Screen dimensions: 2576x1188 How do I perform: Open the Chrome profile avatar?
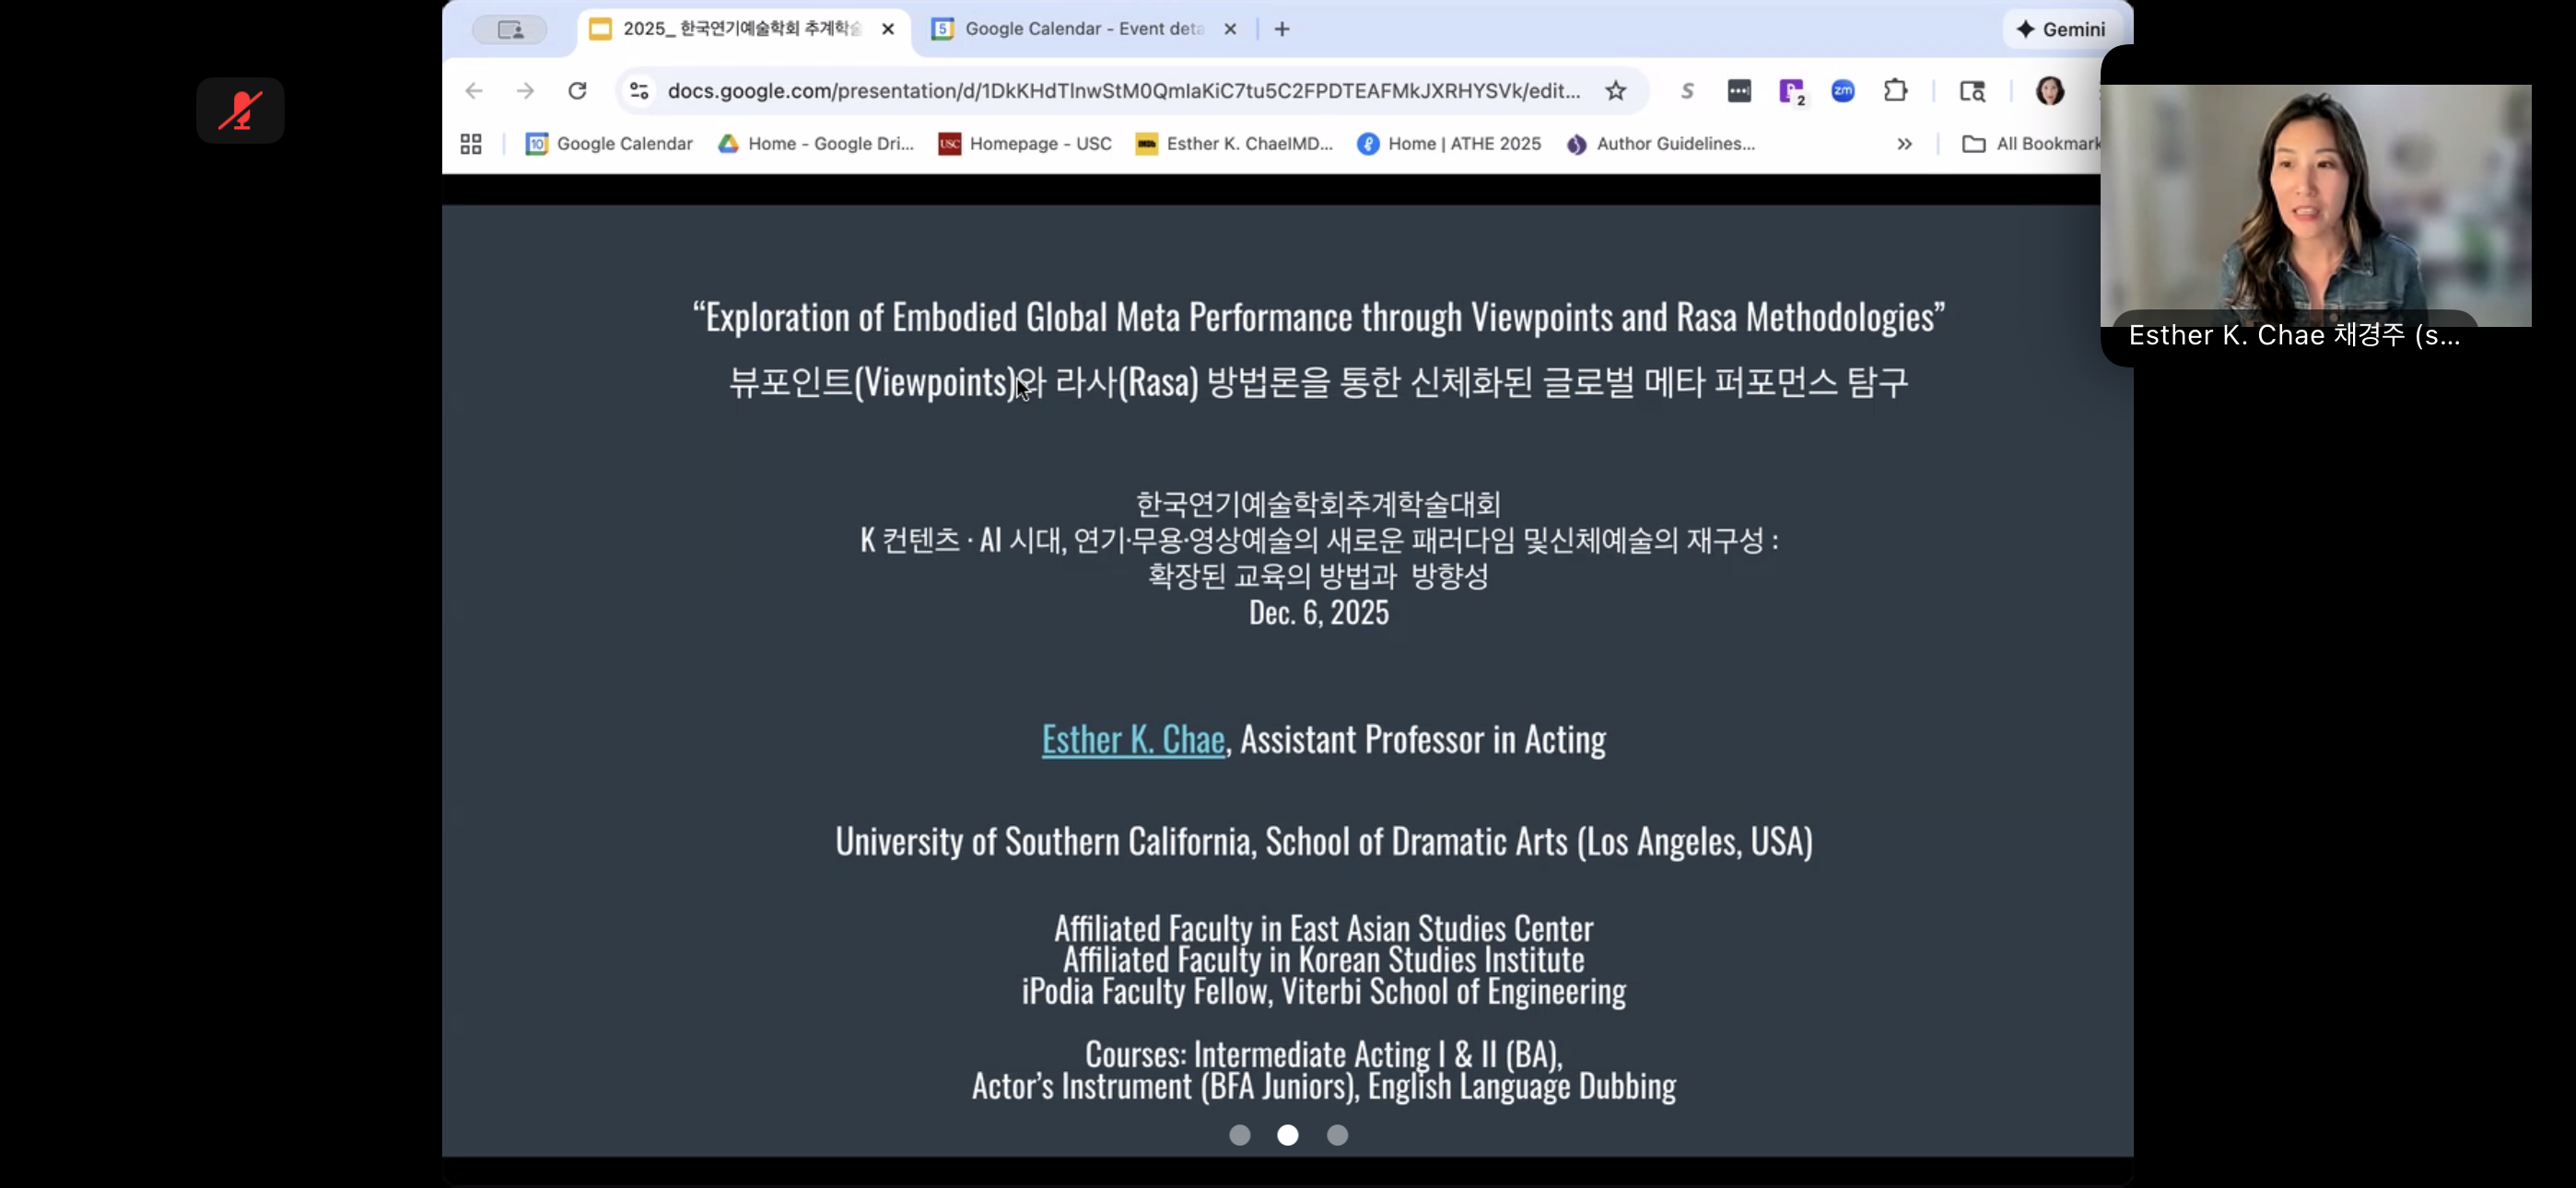pos(2049,91)
